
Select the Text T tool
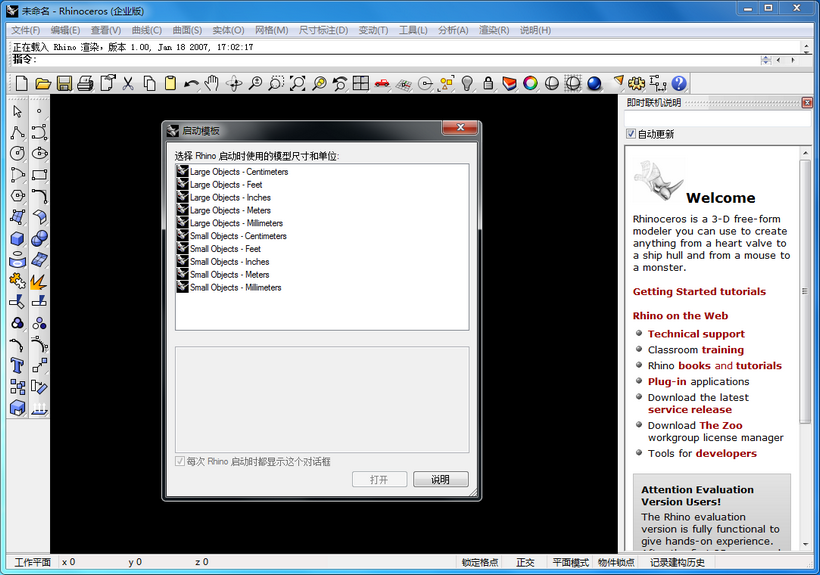click(17, 365)
